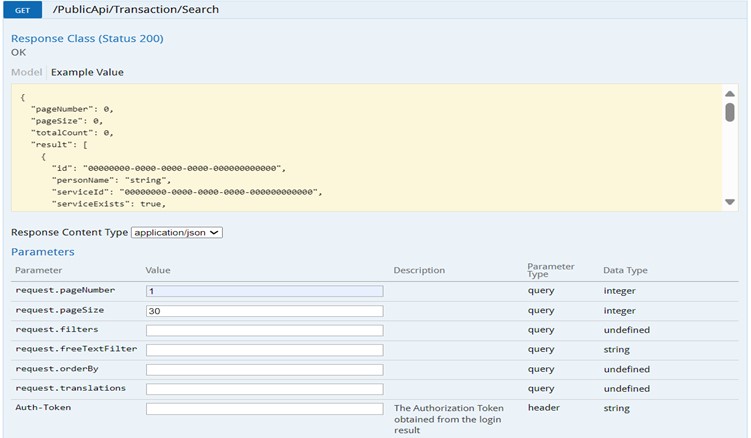This screenshot has height=438, width=751.
Task: Open the Response Content Type dropdown
Action: [176, 232]
